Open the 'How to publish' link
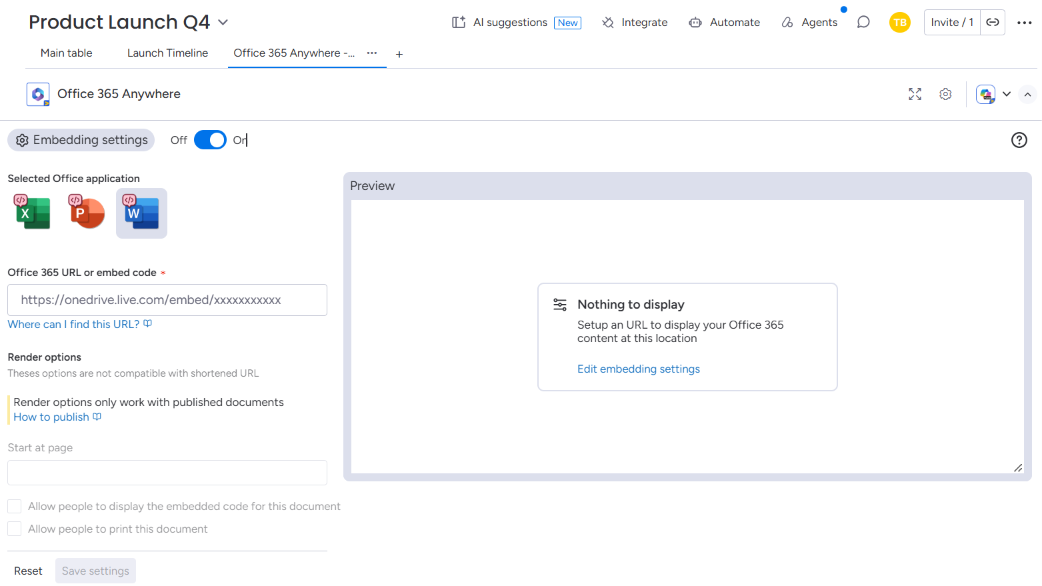Viewport: 1042px width, 586px height. pos(57,417)
